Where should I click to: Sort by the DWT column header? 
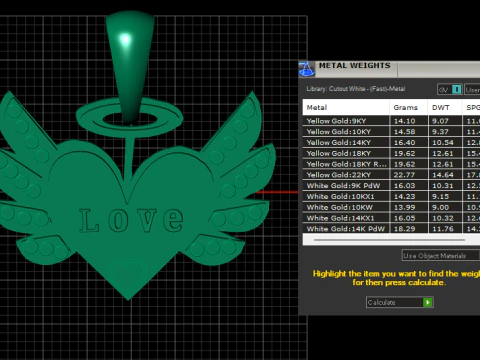click(445, 107)
